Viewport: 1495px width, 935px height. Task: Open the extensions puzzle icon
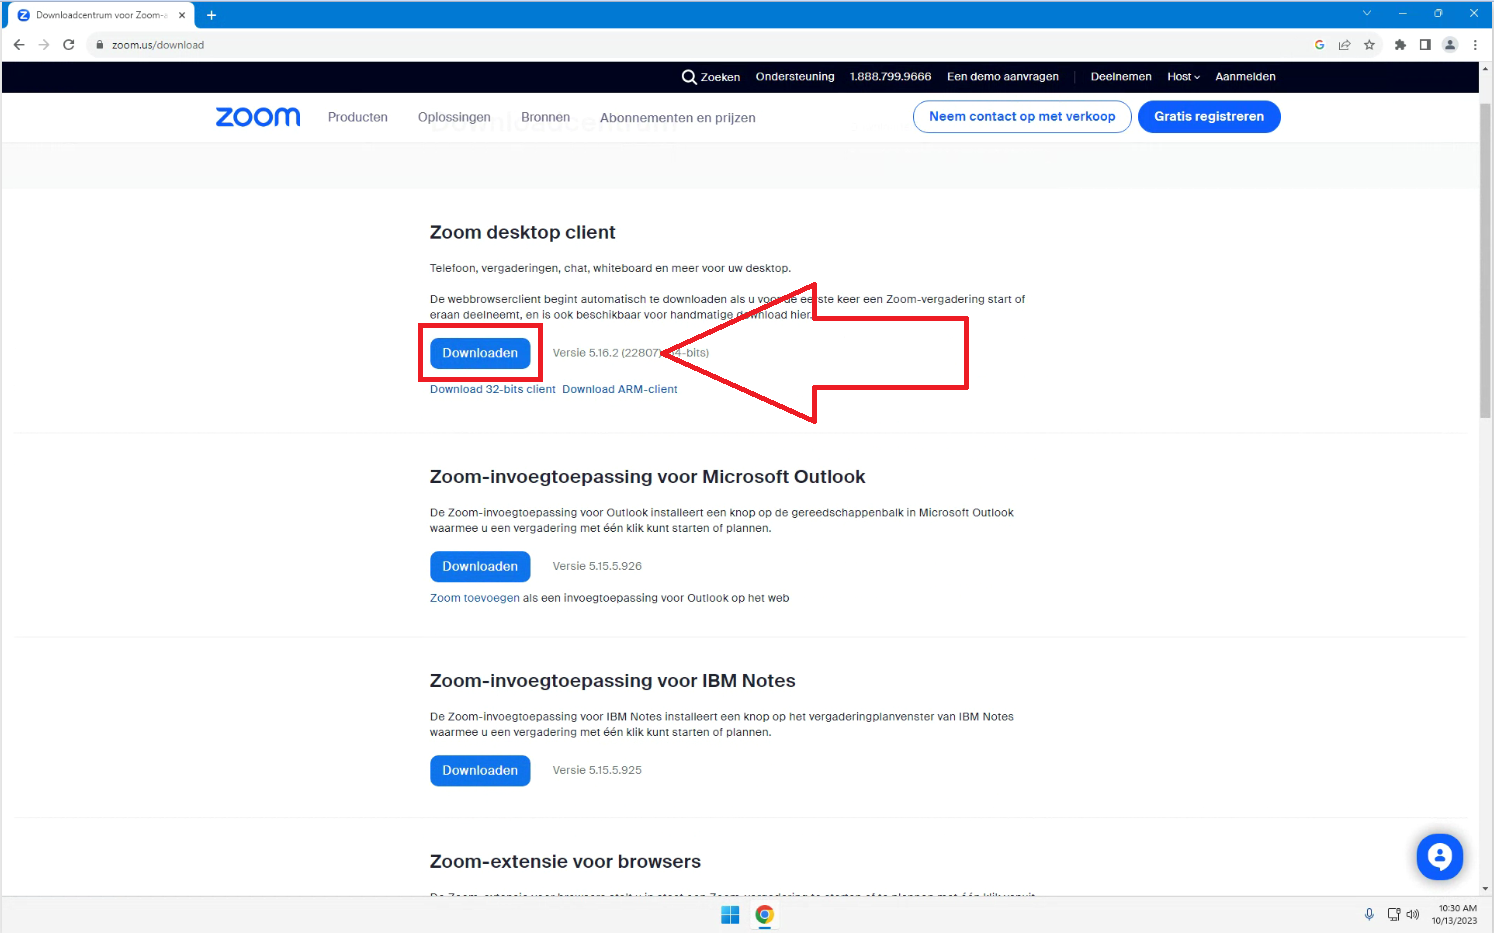point(1400,45)
